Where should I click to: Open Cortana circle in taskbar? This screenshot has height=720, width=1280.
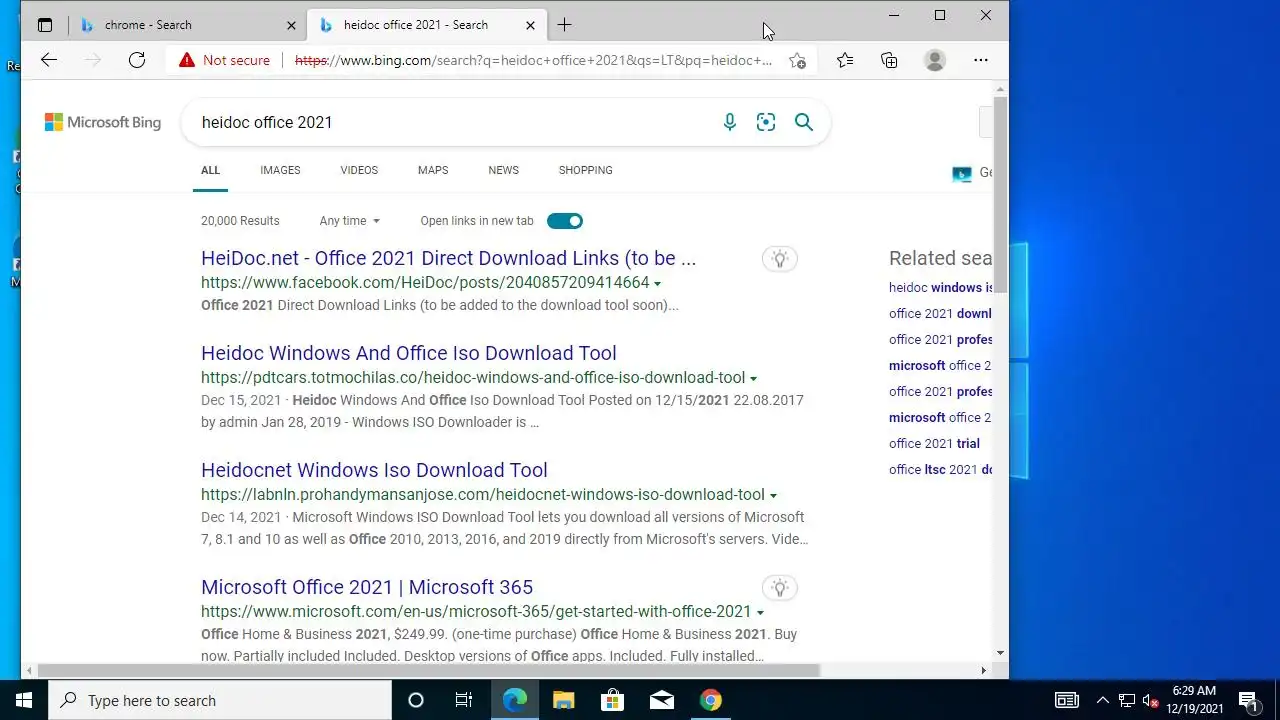point(416,700)
